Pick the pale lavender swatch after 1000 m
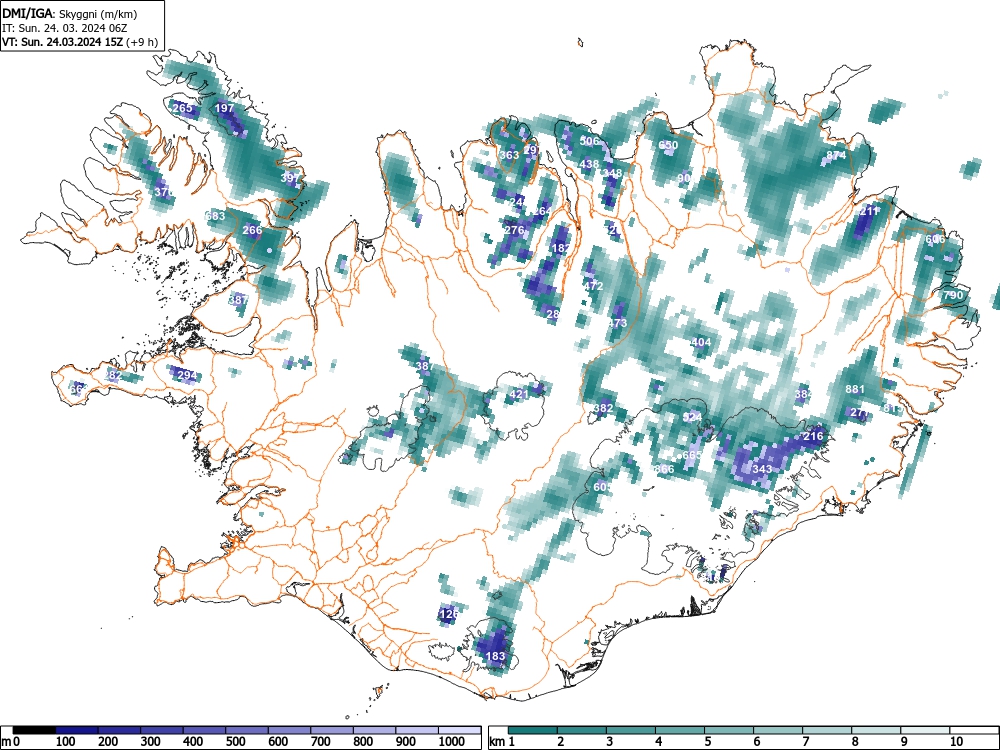The width and height of the screenshot is (1000, 750). coord(460,730)
